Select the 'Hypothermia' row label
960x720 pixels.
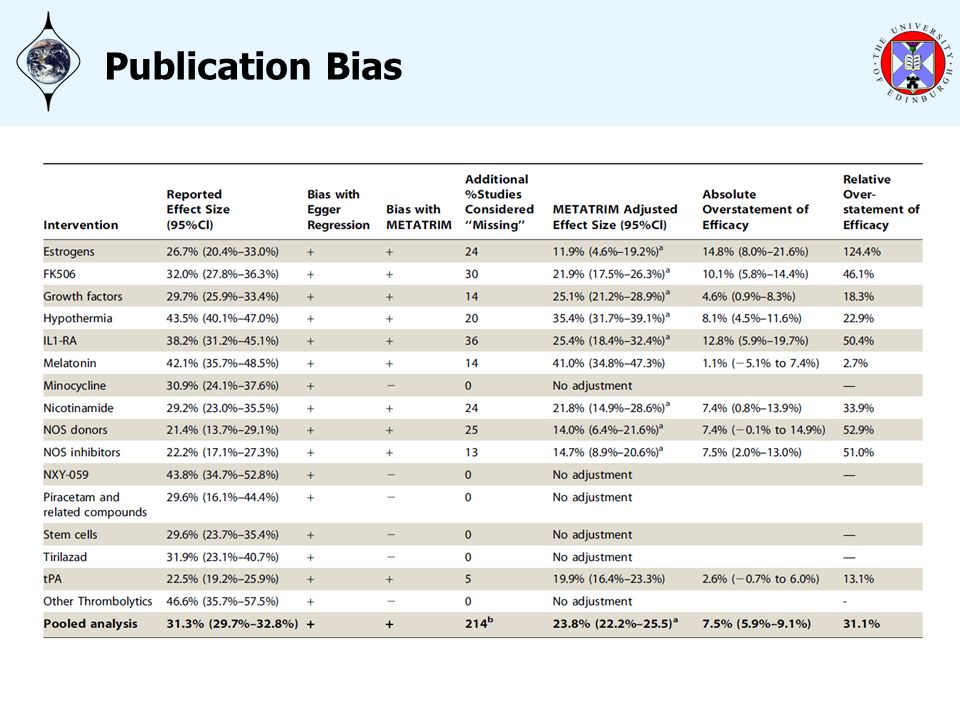click(78, 318)
